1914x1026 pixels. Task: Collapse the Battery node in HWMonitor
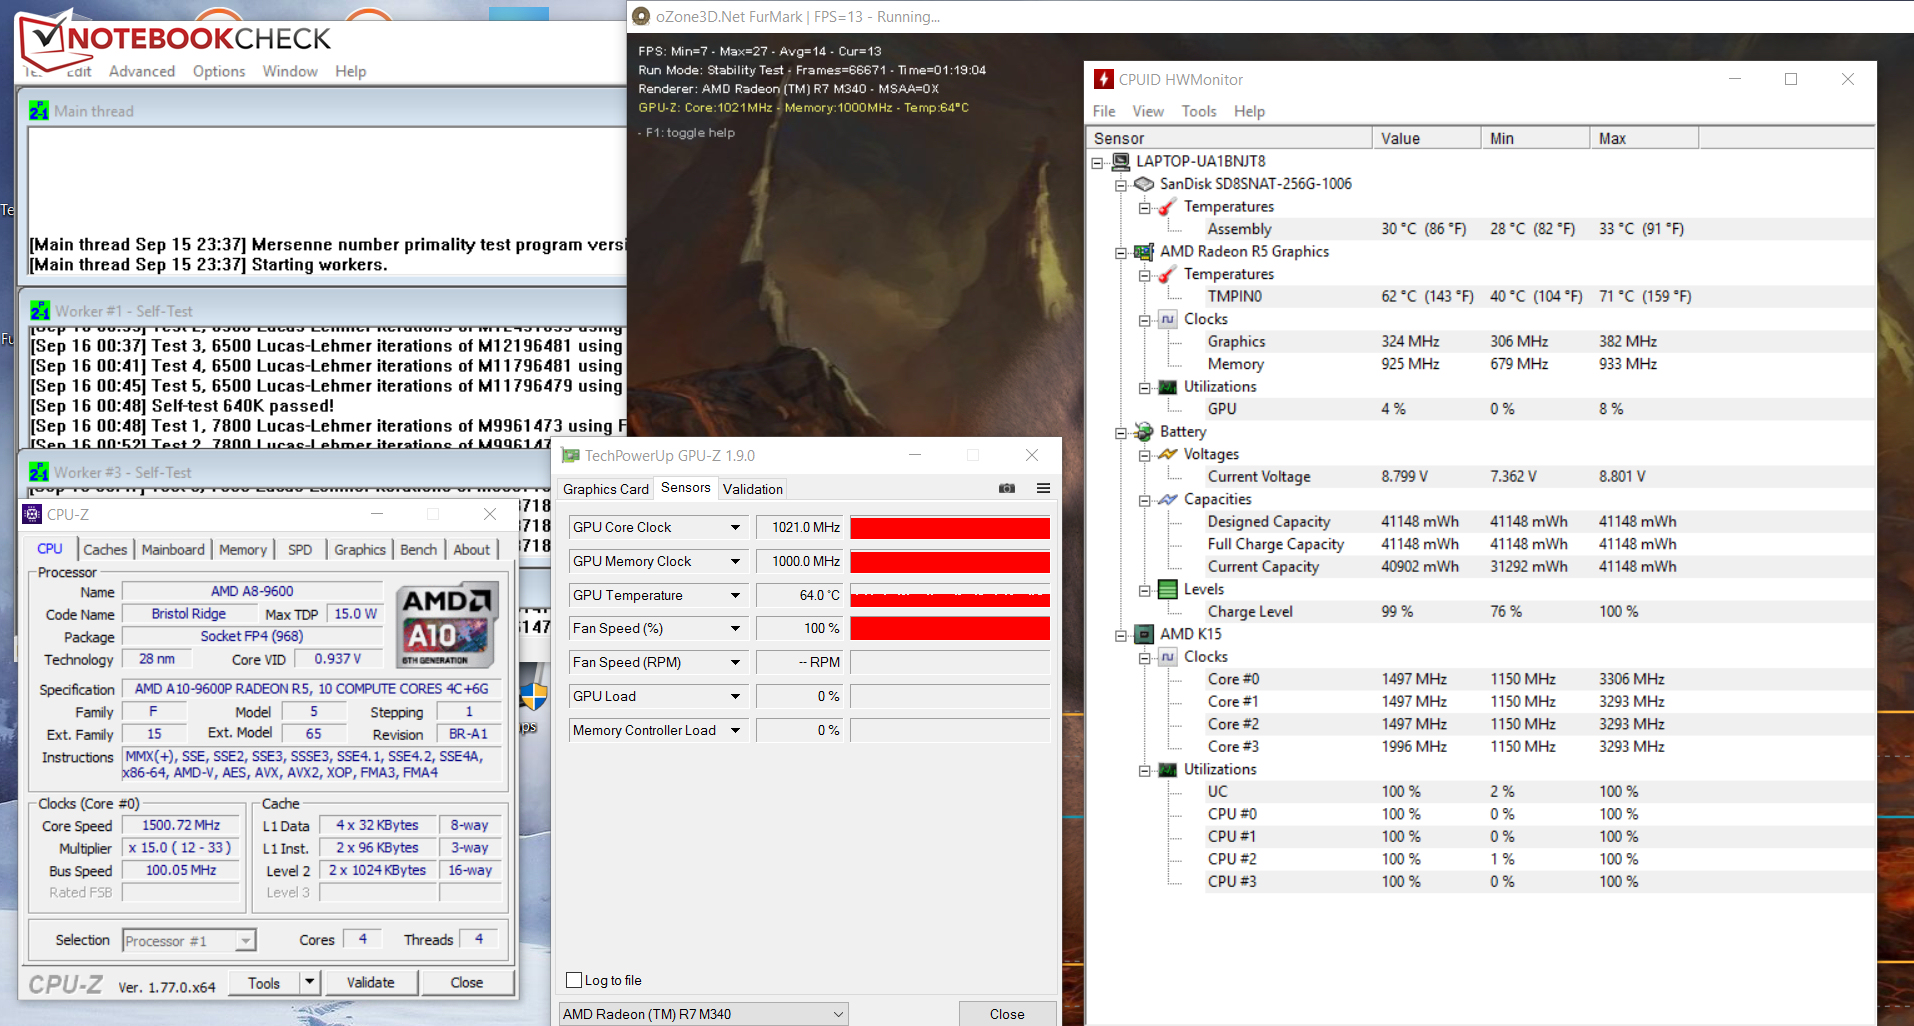pos(1121,433)
